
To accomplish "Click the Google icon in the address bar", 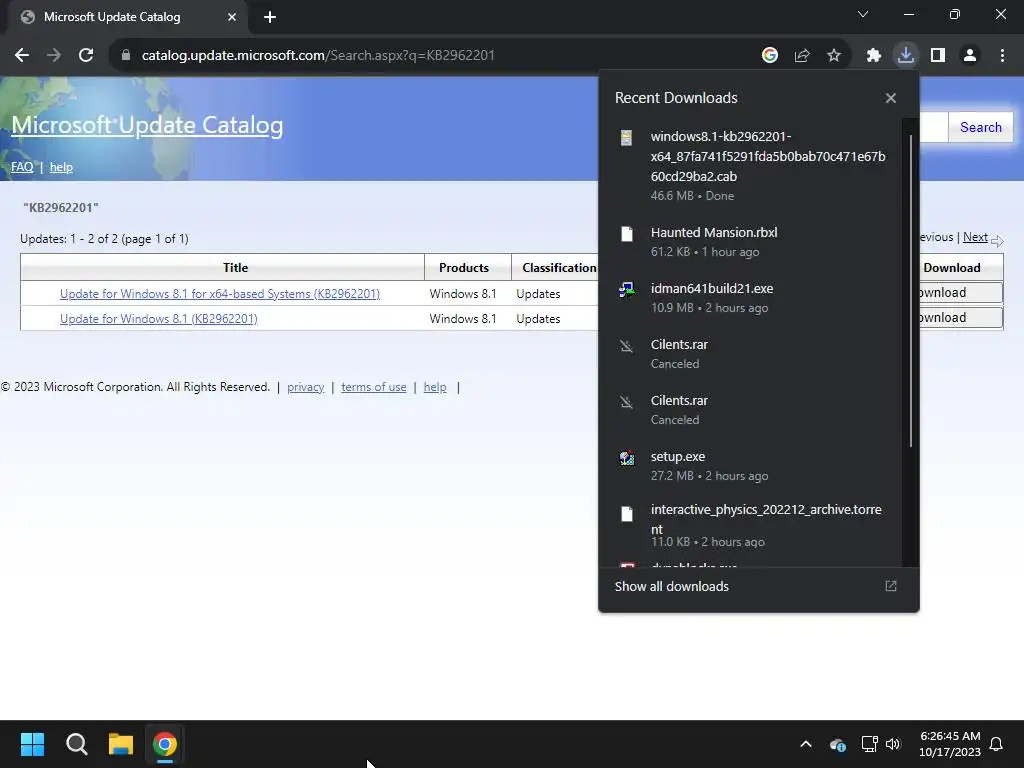I will click(770, 56).
